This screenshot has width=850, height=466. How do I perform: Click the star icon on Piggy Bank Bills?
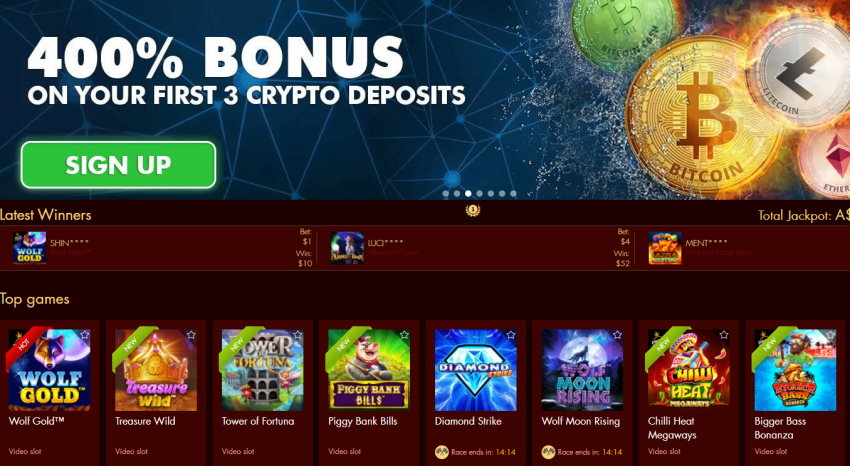pos(404,335)
